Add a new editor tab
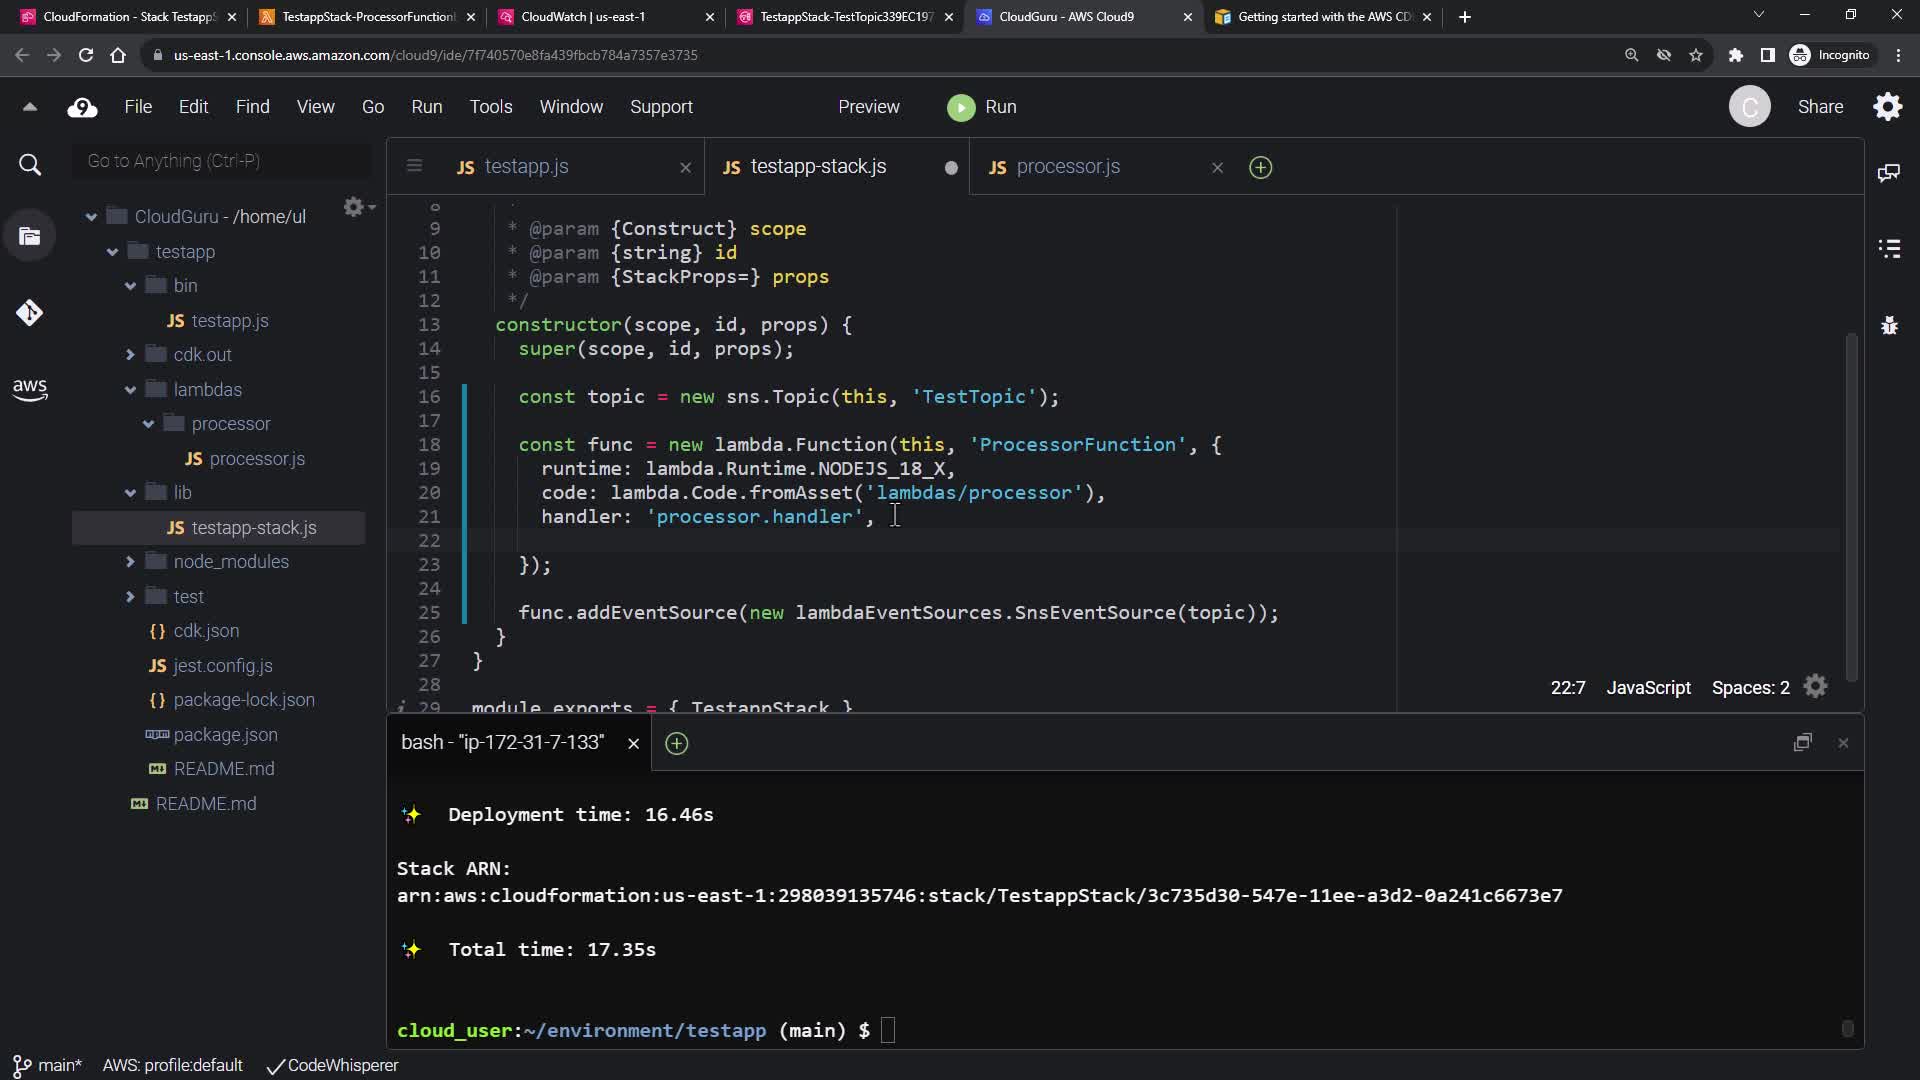Image resolution: width=1920 pixels, height=1080 pixels. (1260, 167)
